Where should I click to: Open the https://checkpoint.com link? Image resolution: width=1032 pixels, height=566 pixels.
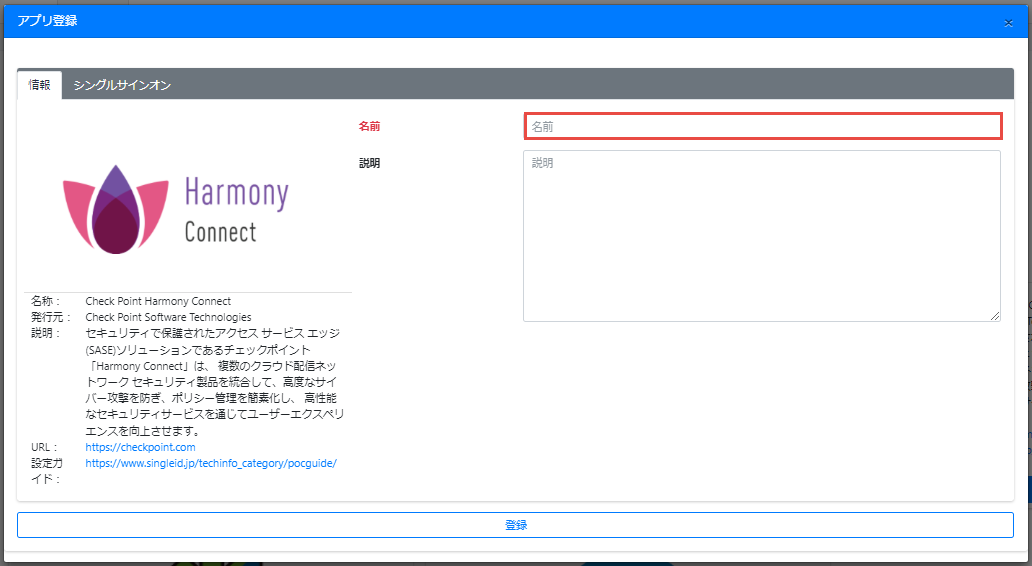(x=140, y=447)
